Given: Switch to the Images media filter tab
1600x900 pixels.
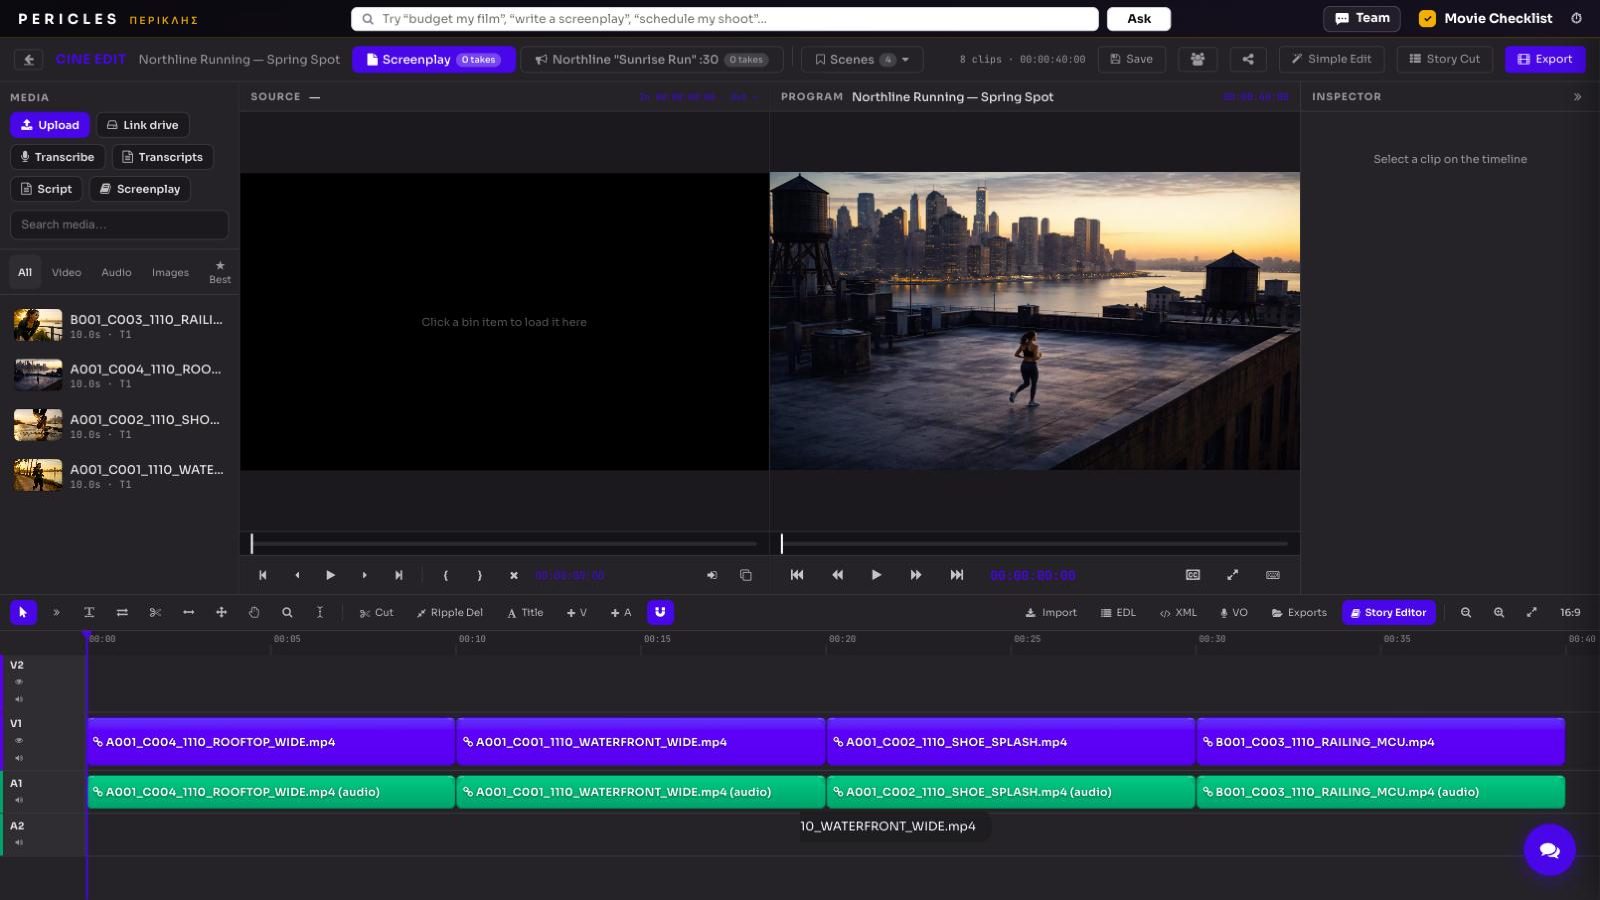Looking at the screenshot, I should 170,272.
